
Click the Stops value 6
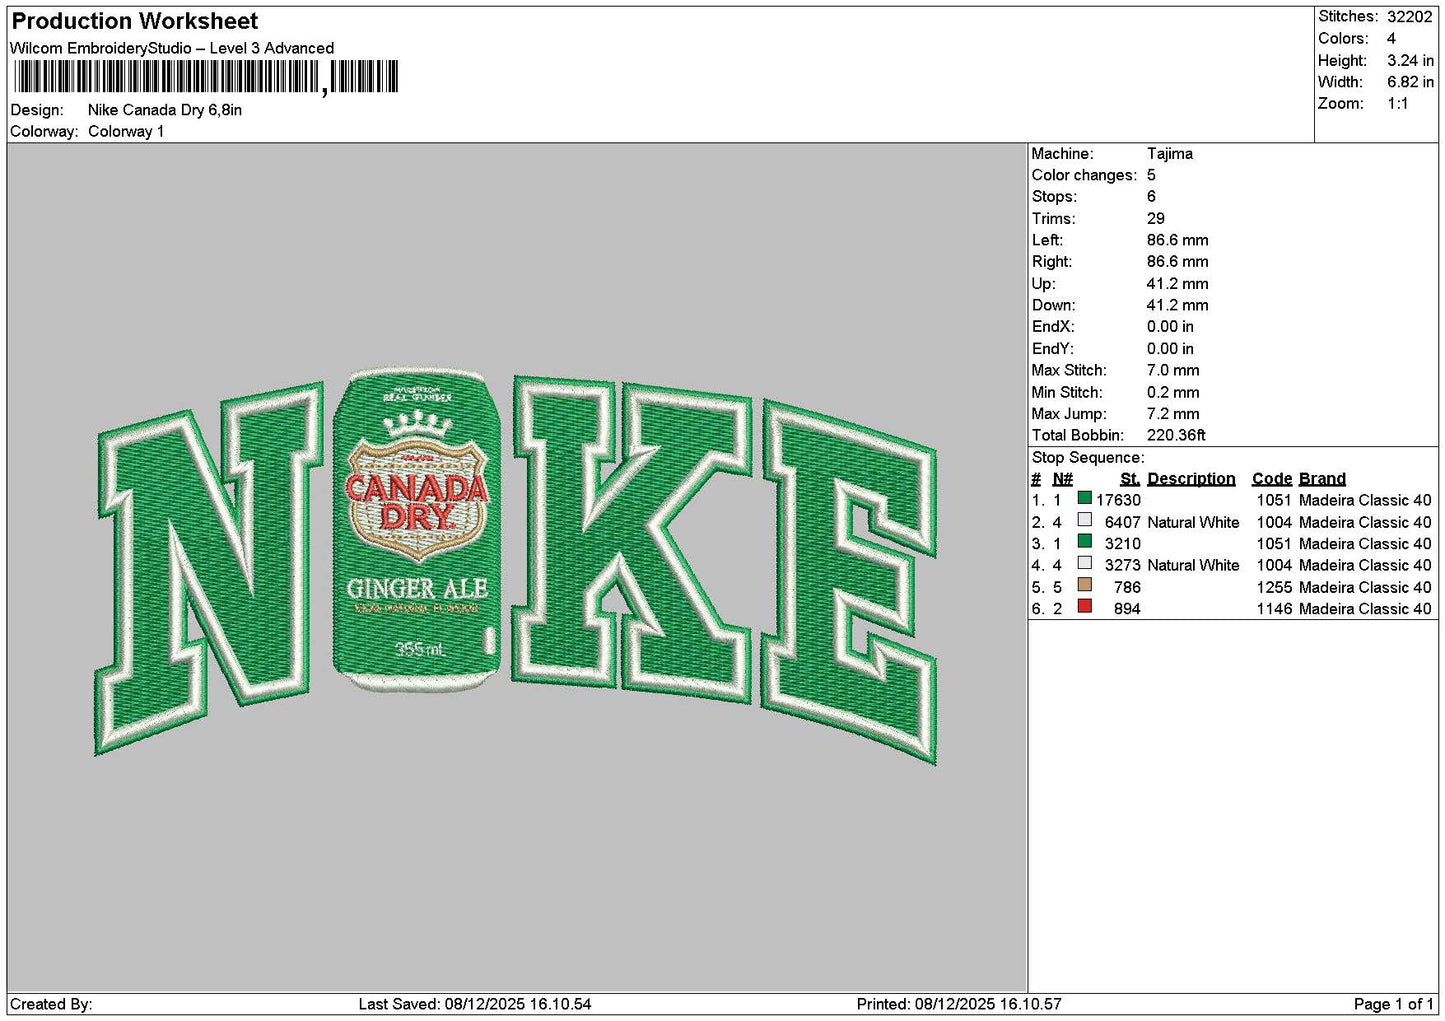(x=1151, y=197)
